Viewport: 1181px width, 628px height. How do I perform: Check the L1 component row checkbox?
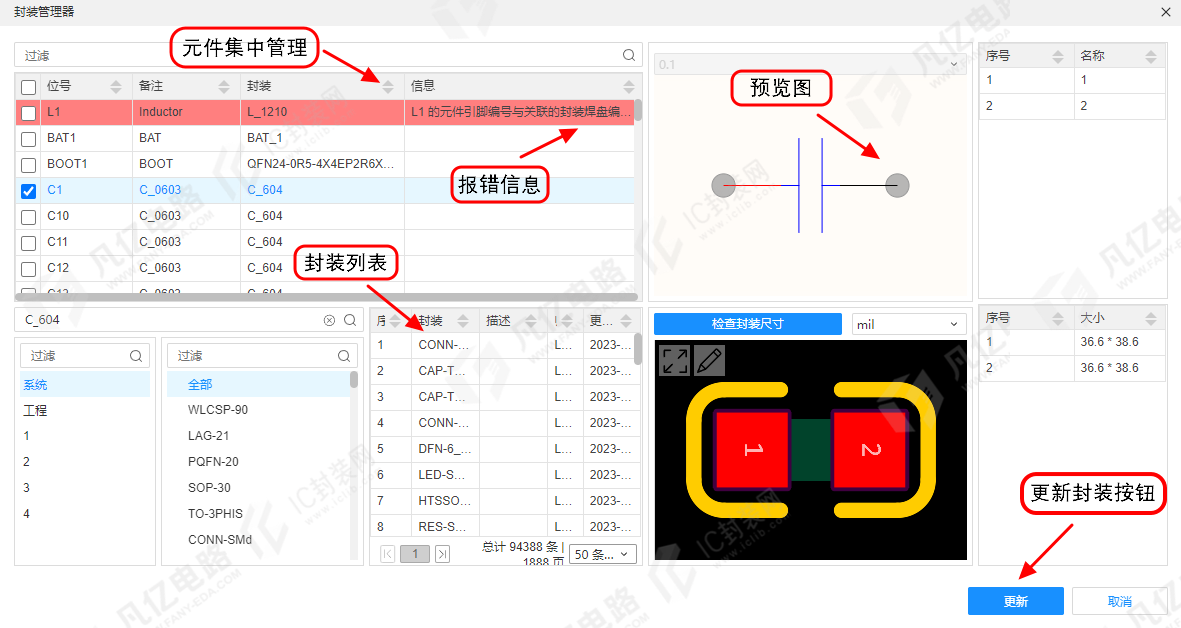pyautogui.click(x=29, y=113)
